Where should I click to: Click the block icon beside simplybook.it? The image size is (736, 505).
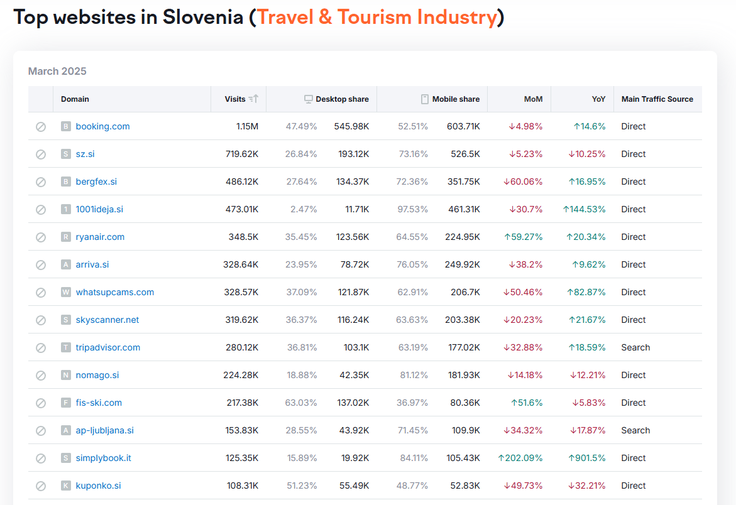click(41, 459)
